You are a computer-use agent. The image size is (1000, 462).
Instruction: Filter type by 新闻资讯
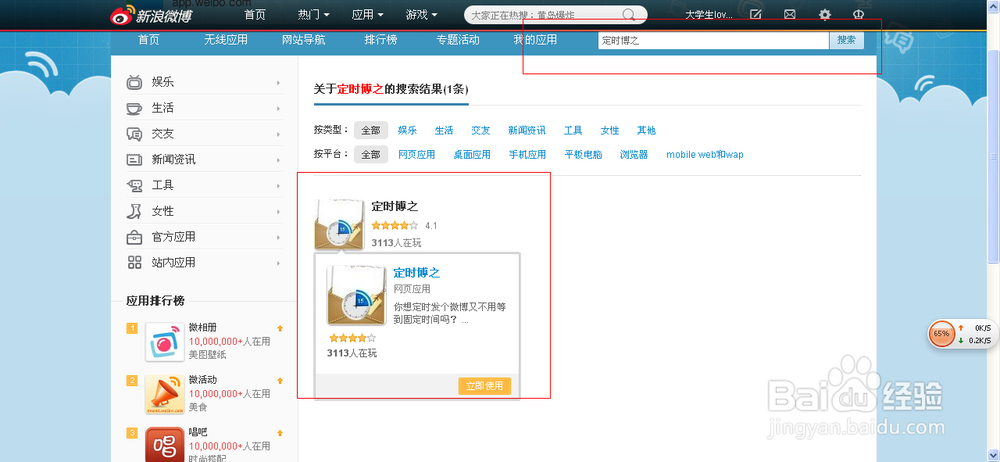coord(527,130)
